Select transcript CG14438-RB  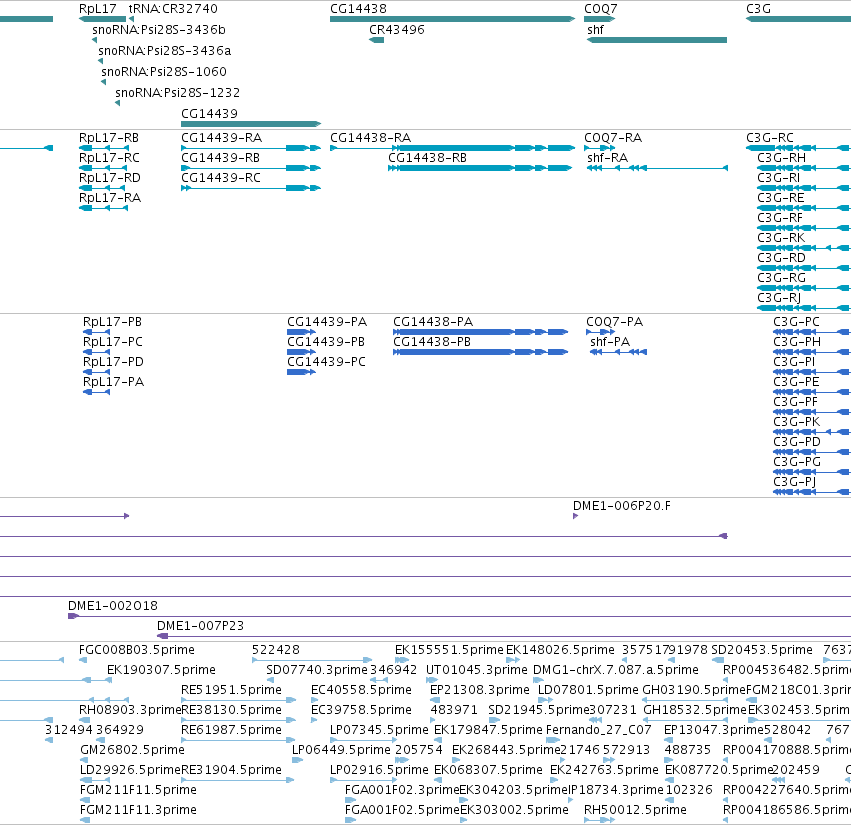click(x=480, y=168)
